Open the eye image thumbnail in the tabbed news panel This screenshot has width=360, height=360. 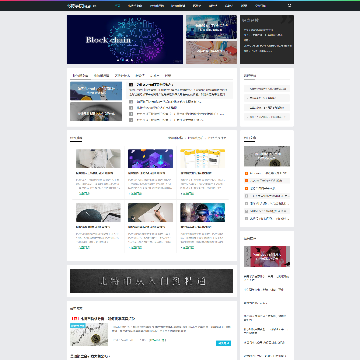(96, 112)
